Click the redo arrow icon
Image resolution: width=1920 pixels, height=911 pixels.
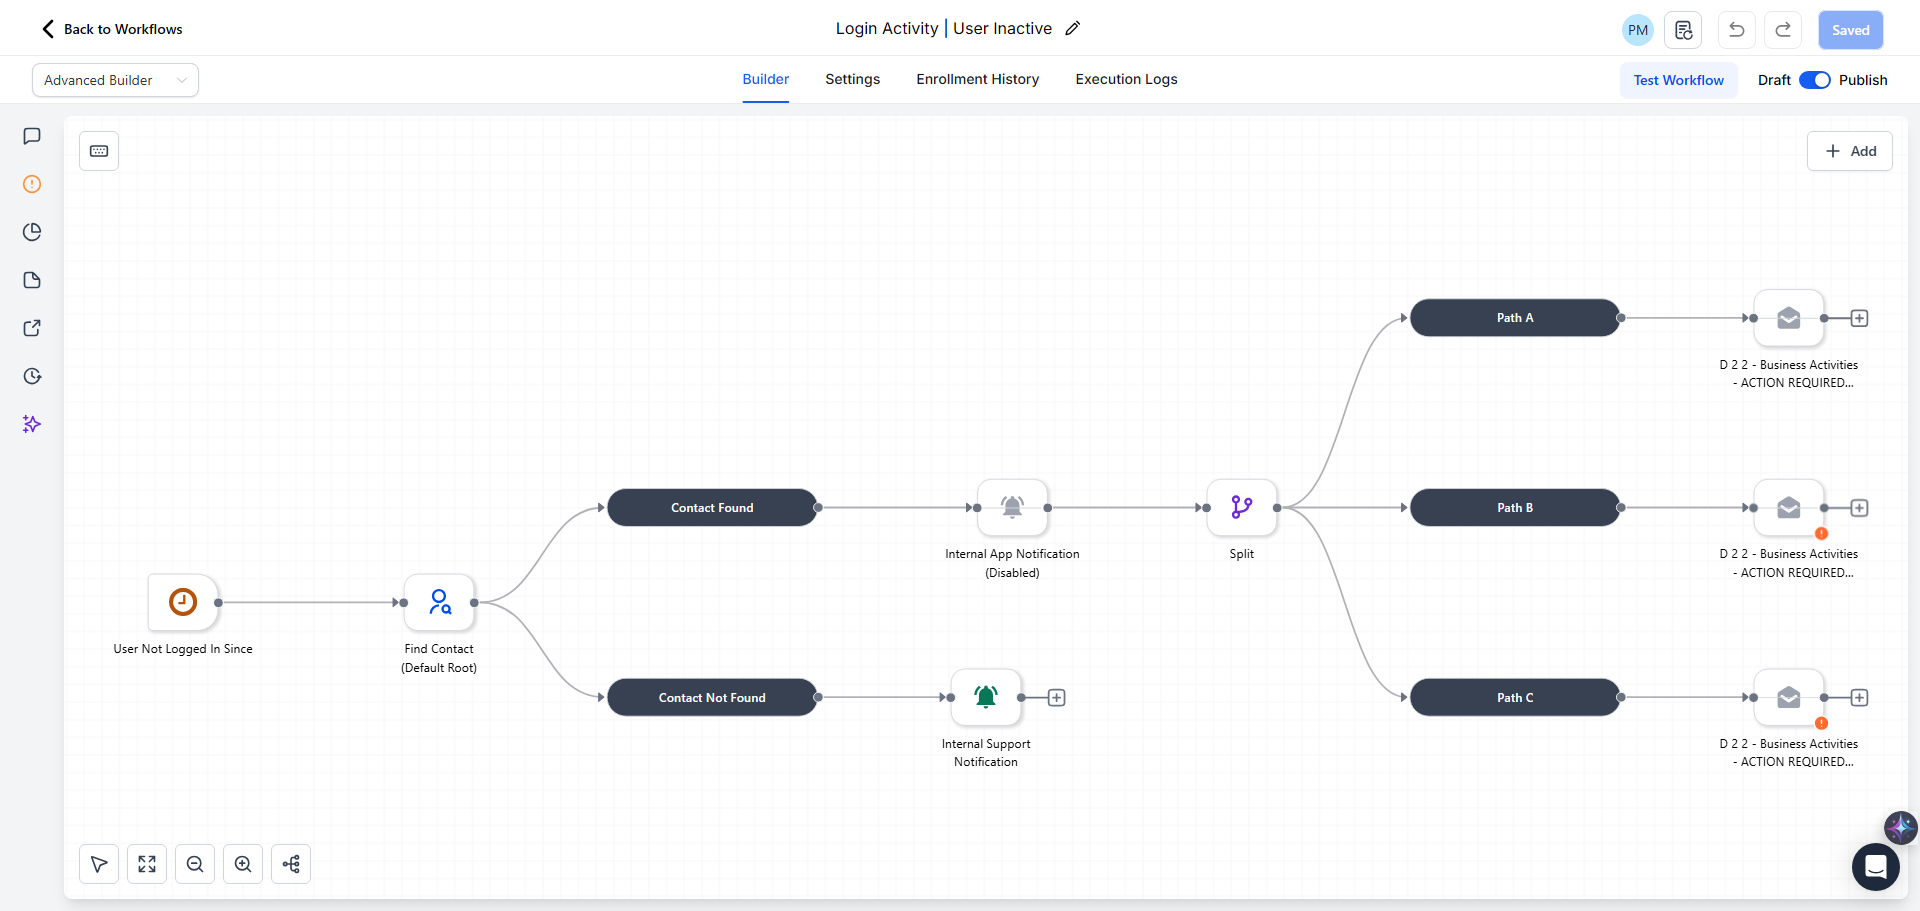tap(1783, 30)
